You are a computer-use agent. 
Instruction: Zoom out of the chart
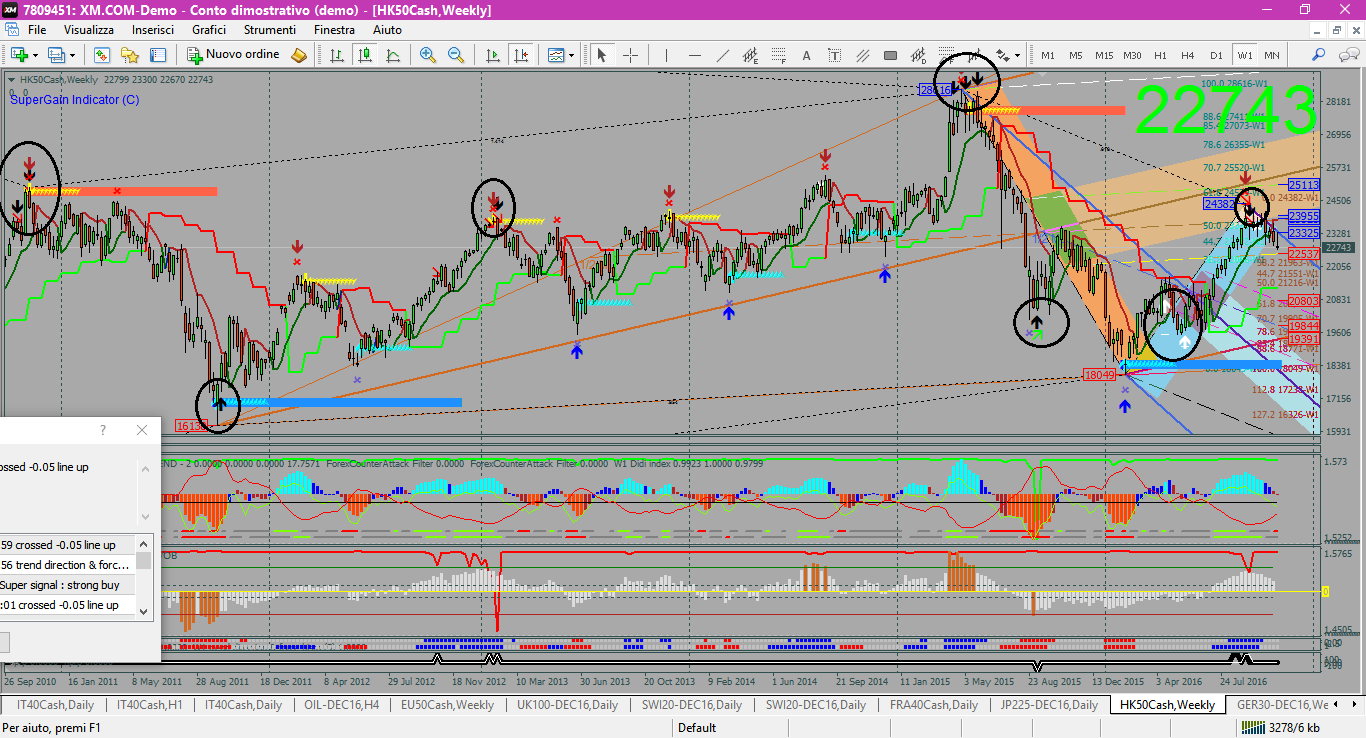[x=455, y=54]
